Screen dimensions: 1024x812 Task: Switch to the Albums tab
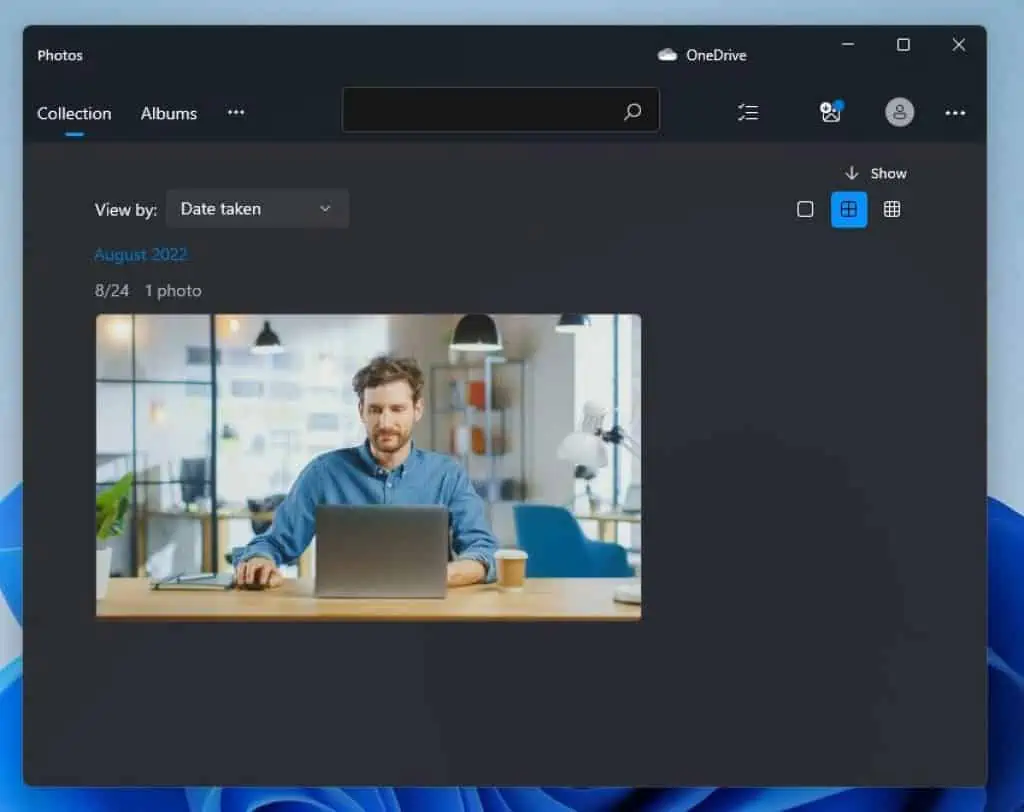168,113
